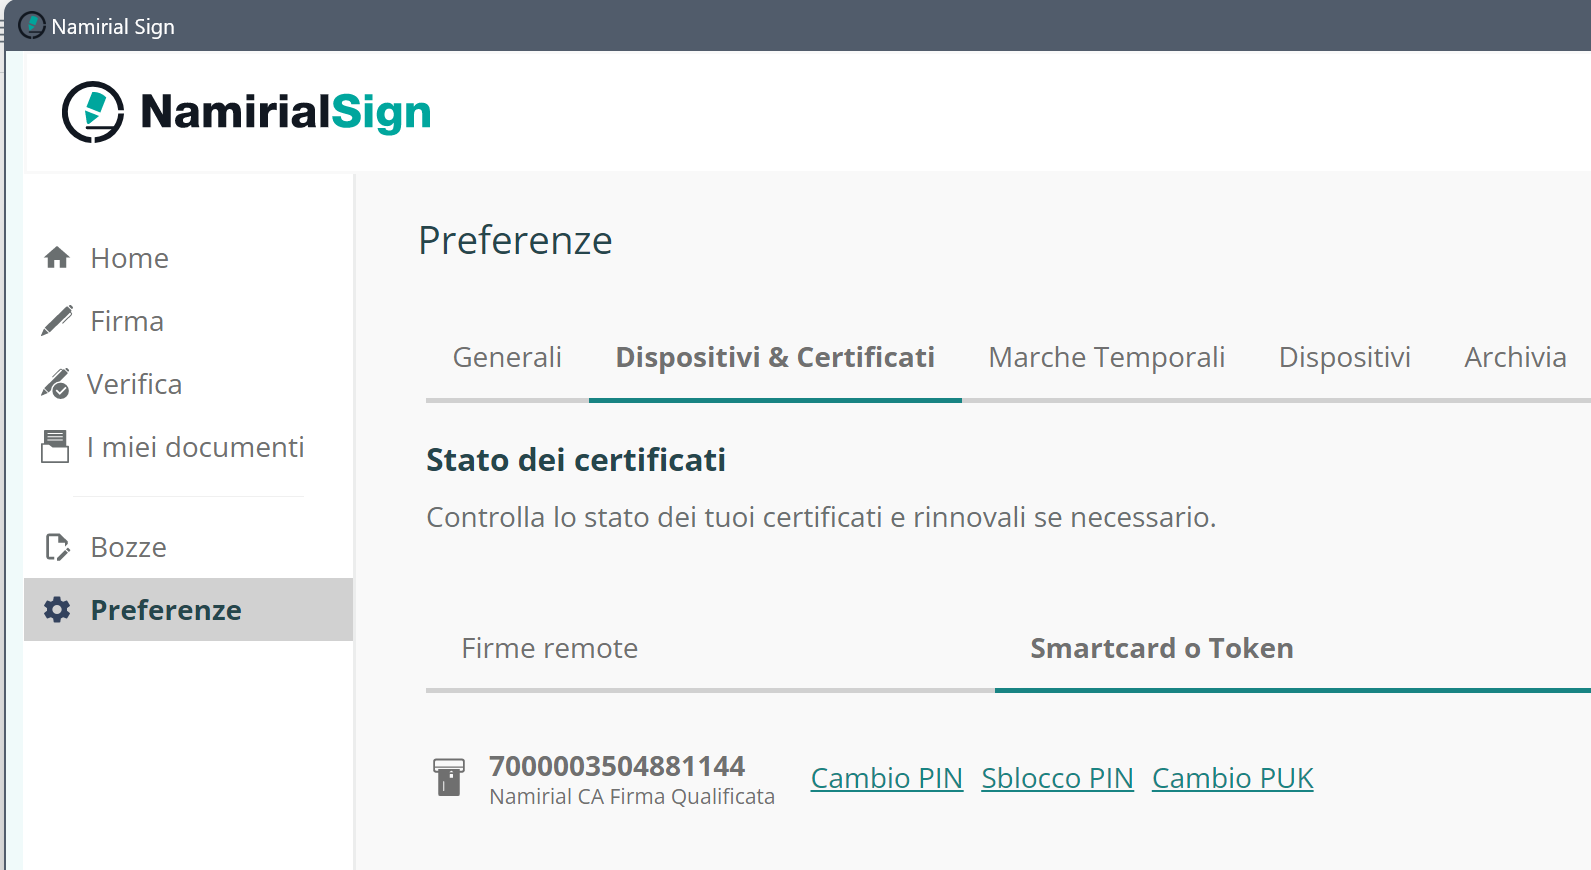Click the Preferenze gear icon
1591x870 pixels.
click(57, 610)
